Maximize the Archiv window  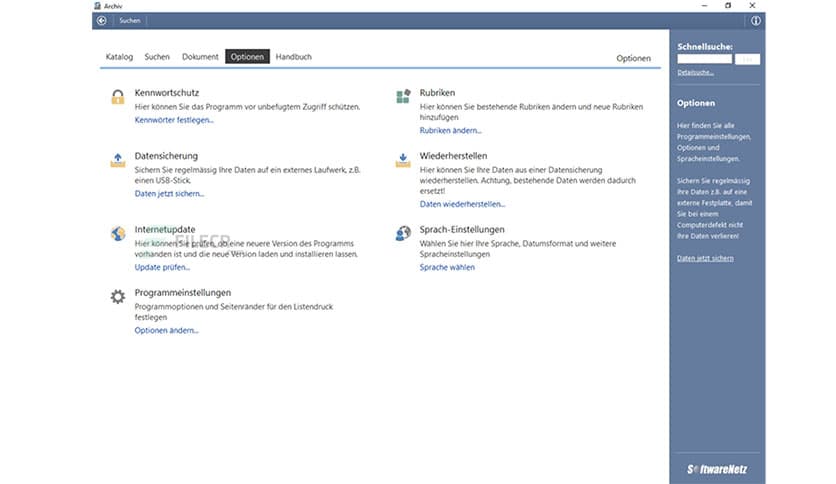coord(728,5)
